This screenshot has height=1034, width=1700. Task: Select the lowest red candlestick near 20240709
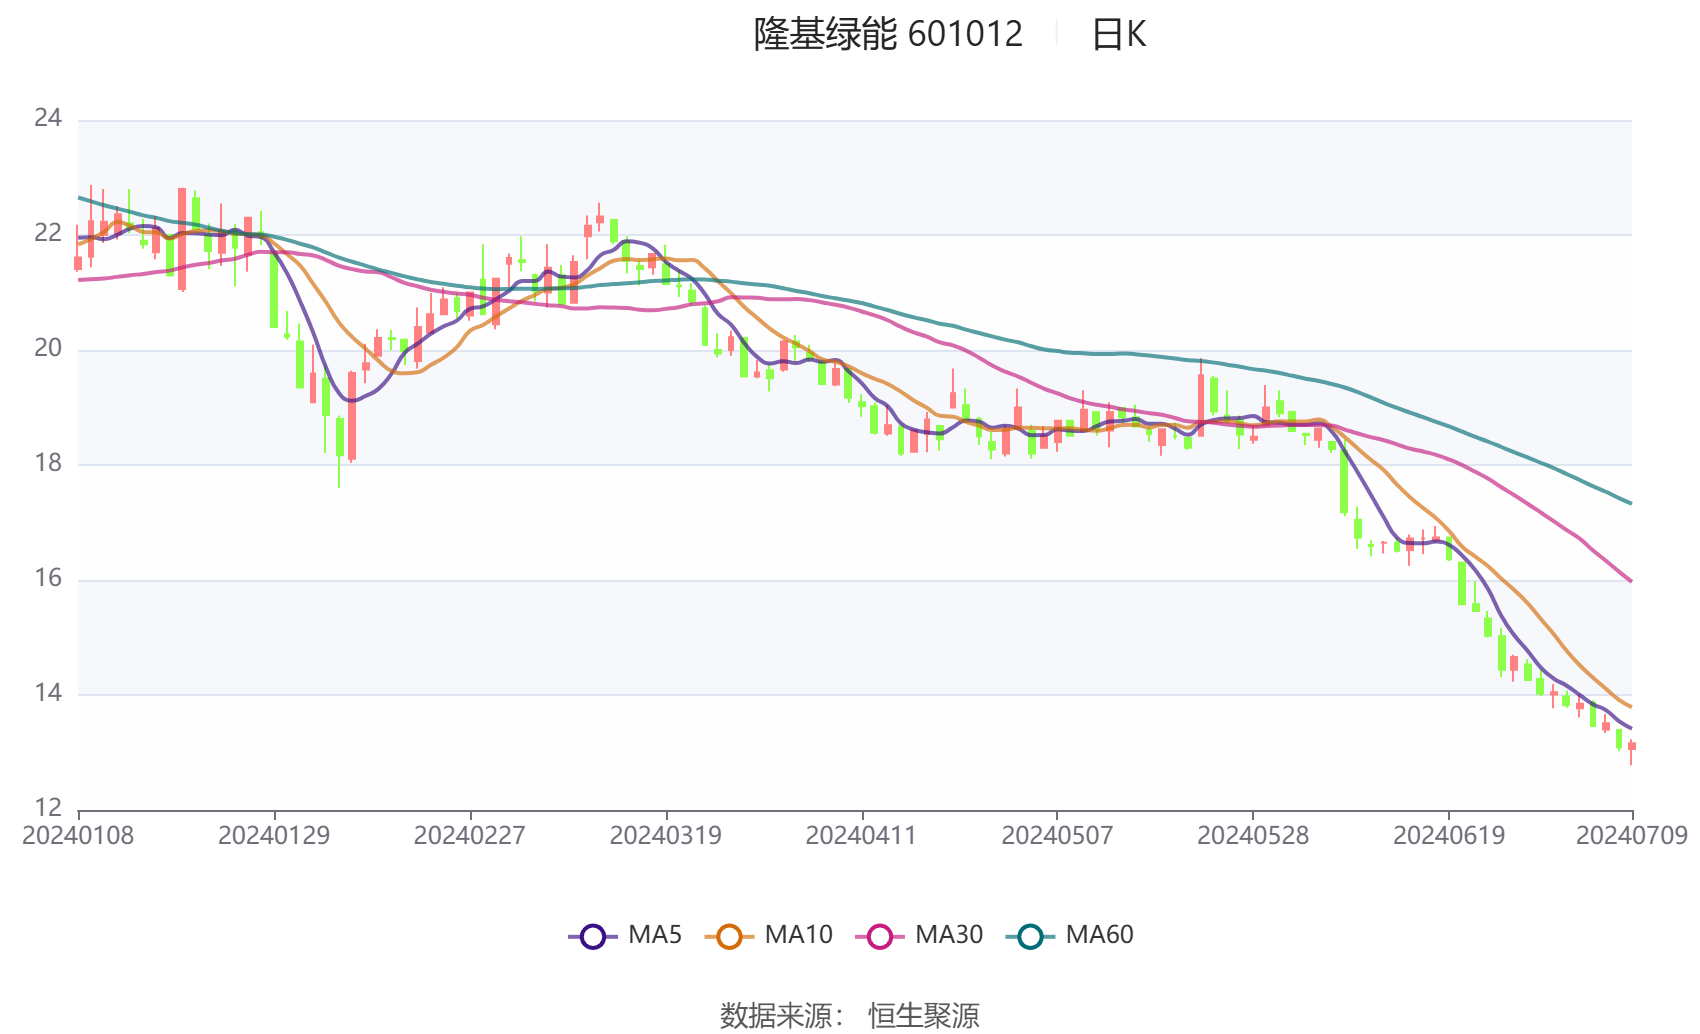tap(1633, 748)
